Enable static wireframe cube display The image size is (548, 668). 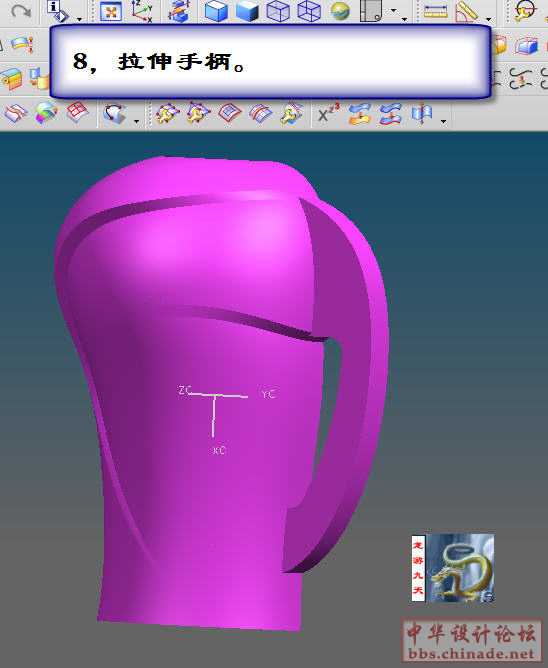click(309, 11)
